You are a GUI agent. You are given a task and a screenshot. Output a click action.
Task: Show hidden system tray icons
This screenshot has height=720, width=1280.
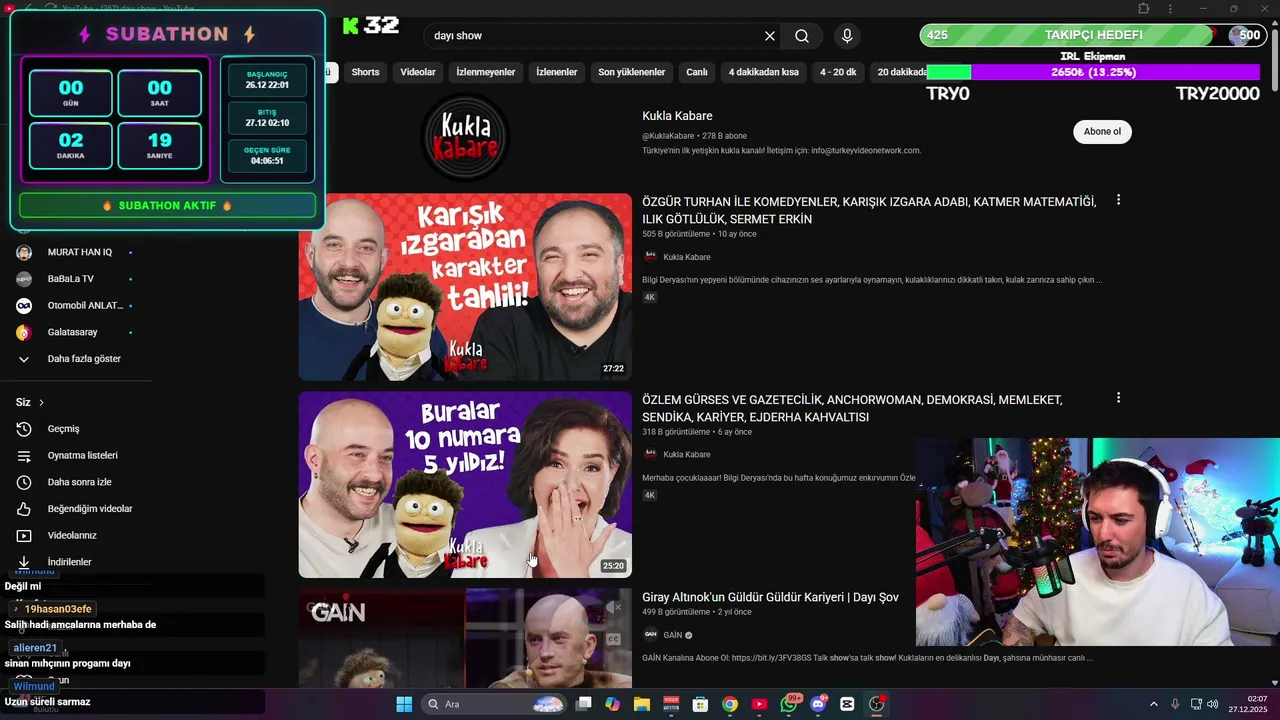1153,704
